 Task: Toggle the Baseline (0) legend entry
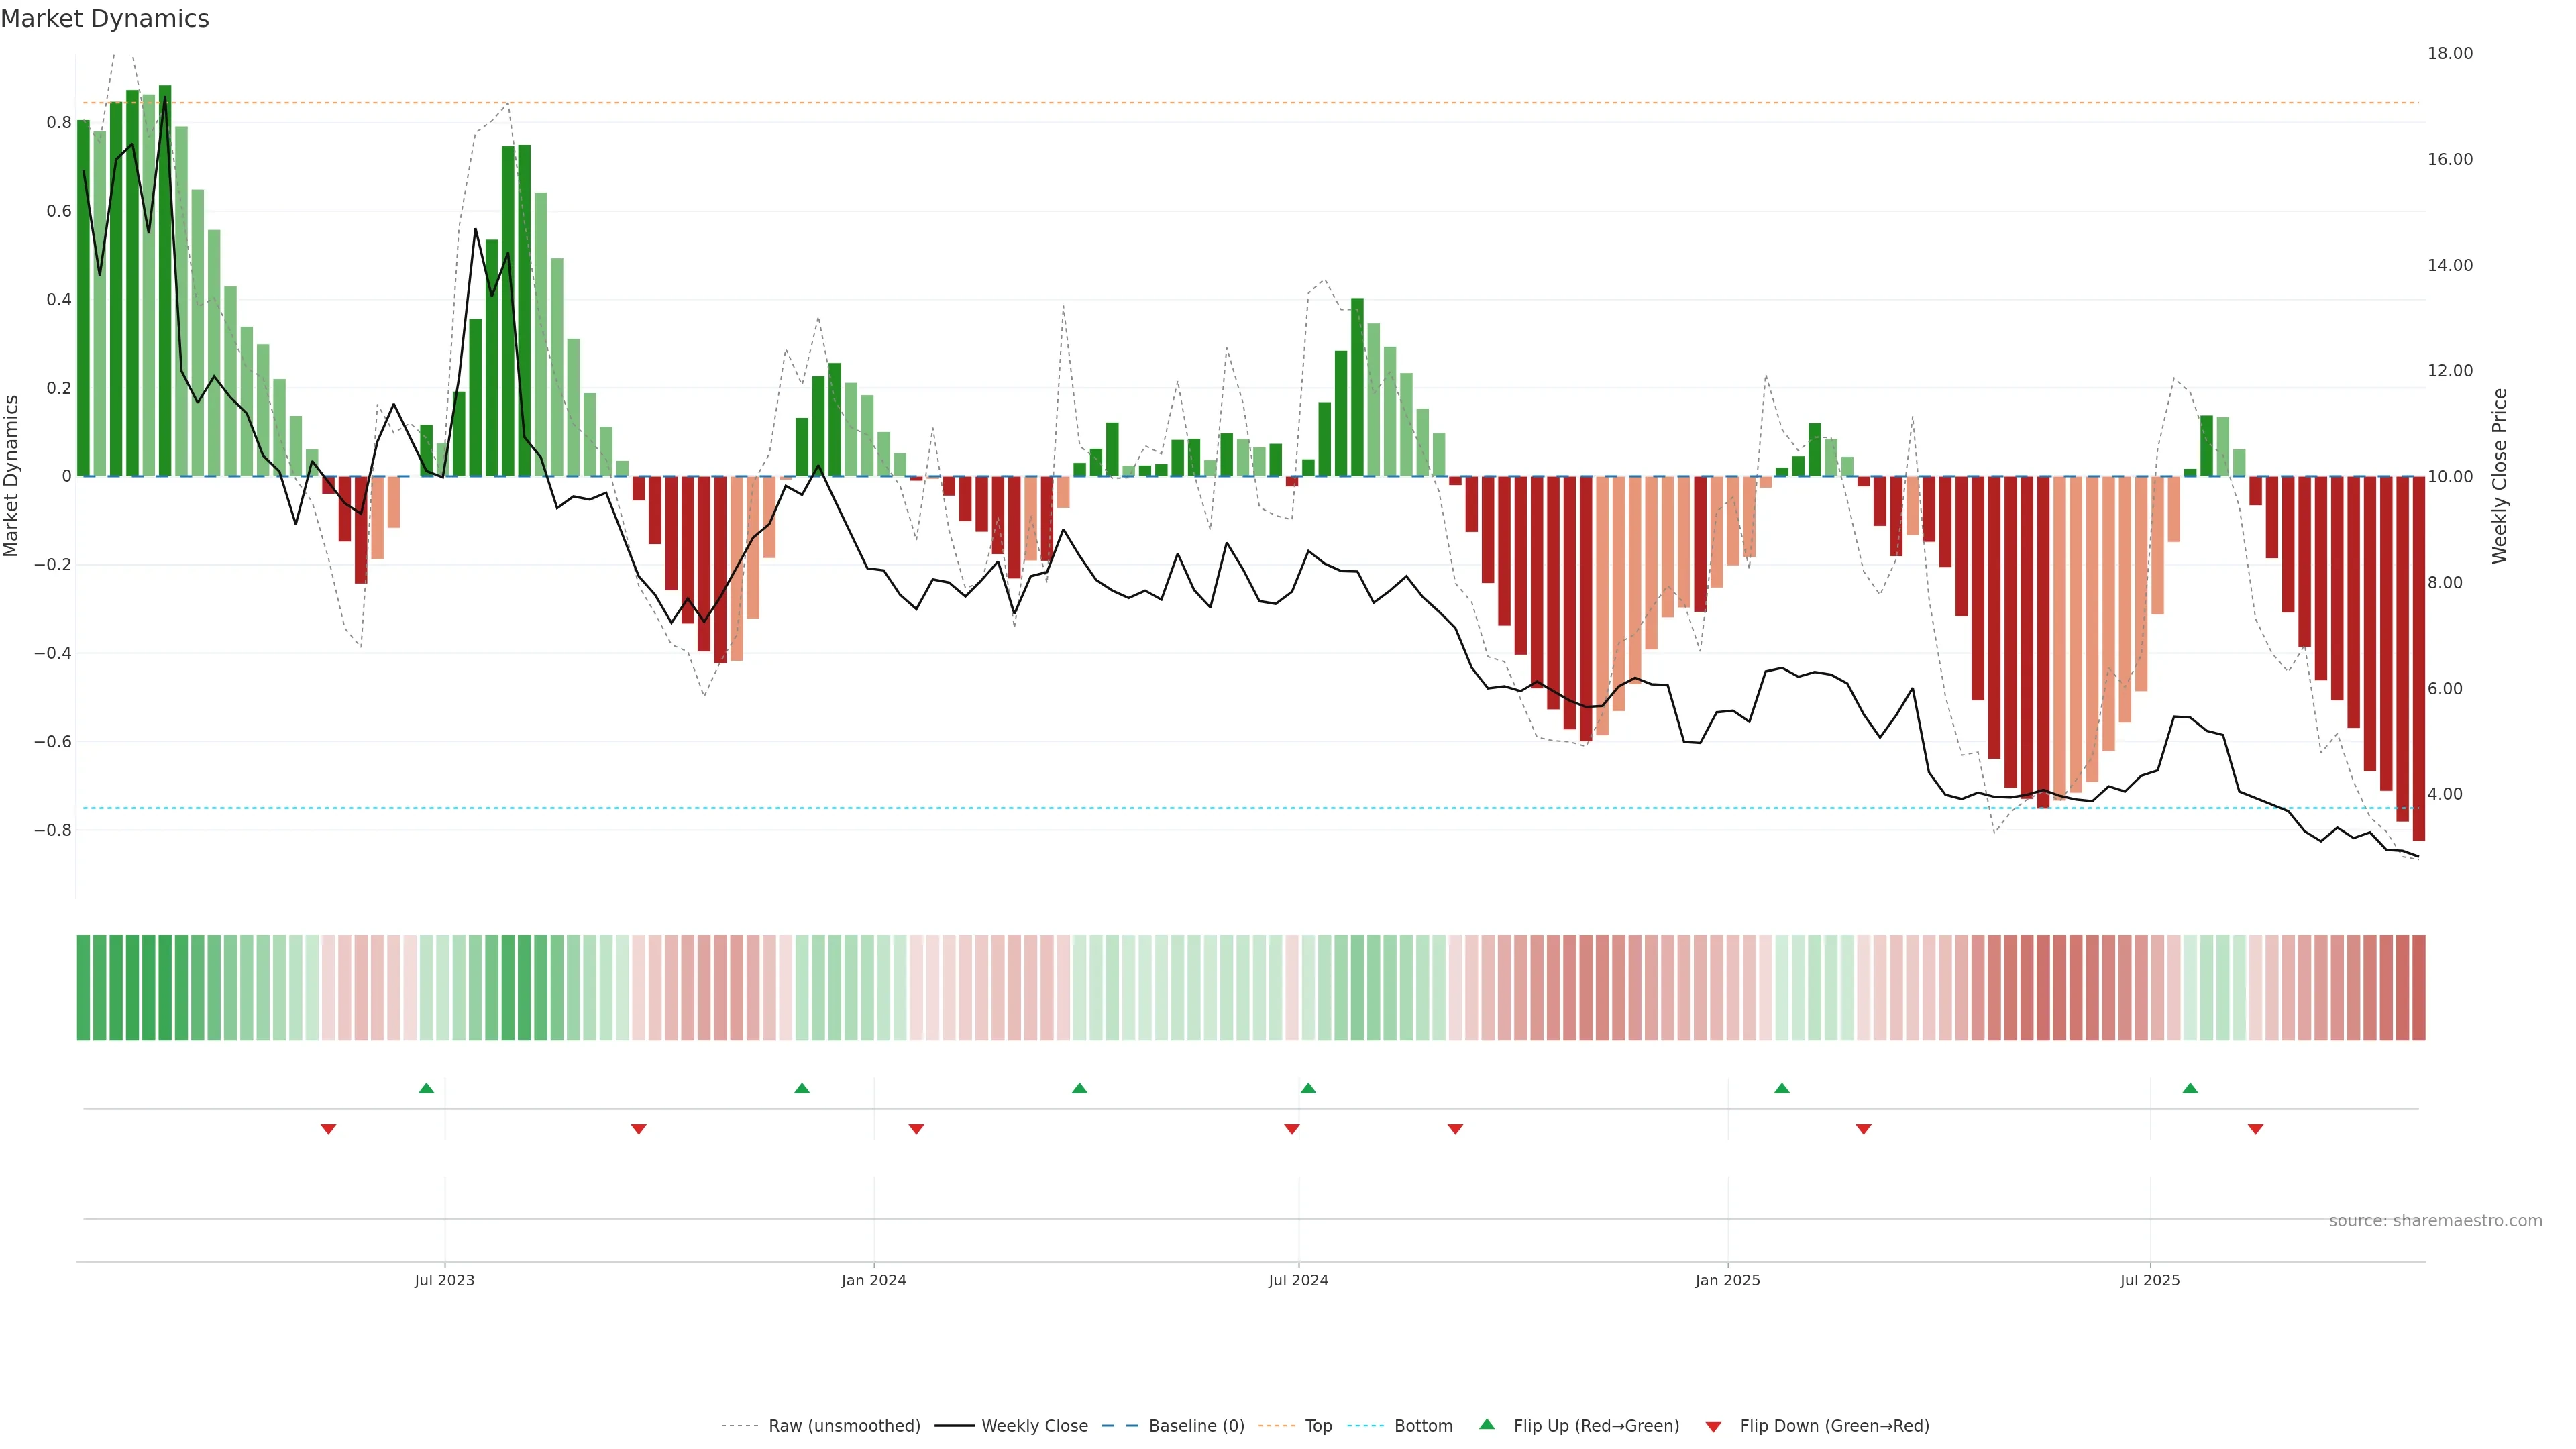(x=1196, y=1426)
